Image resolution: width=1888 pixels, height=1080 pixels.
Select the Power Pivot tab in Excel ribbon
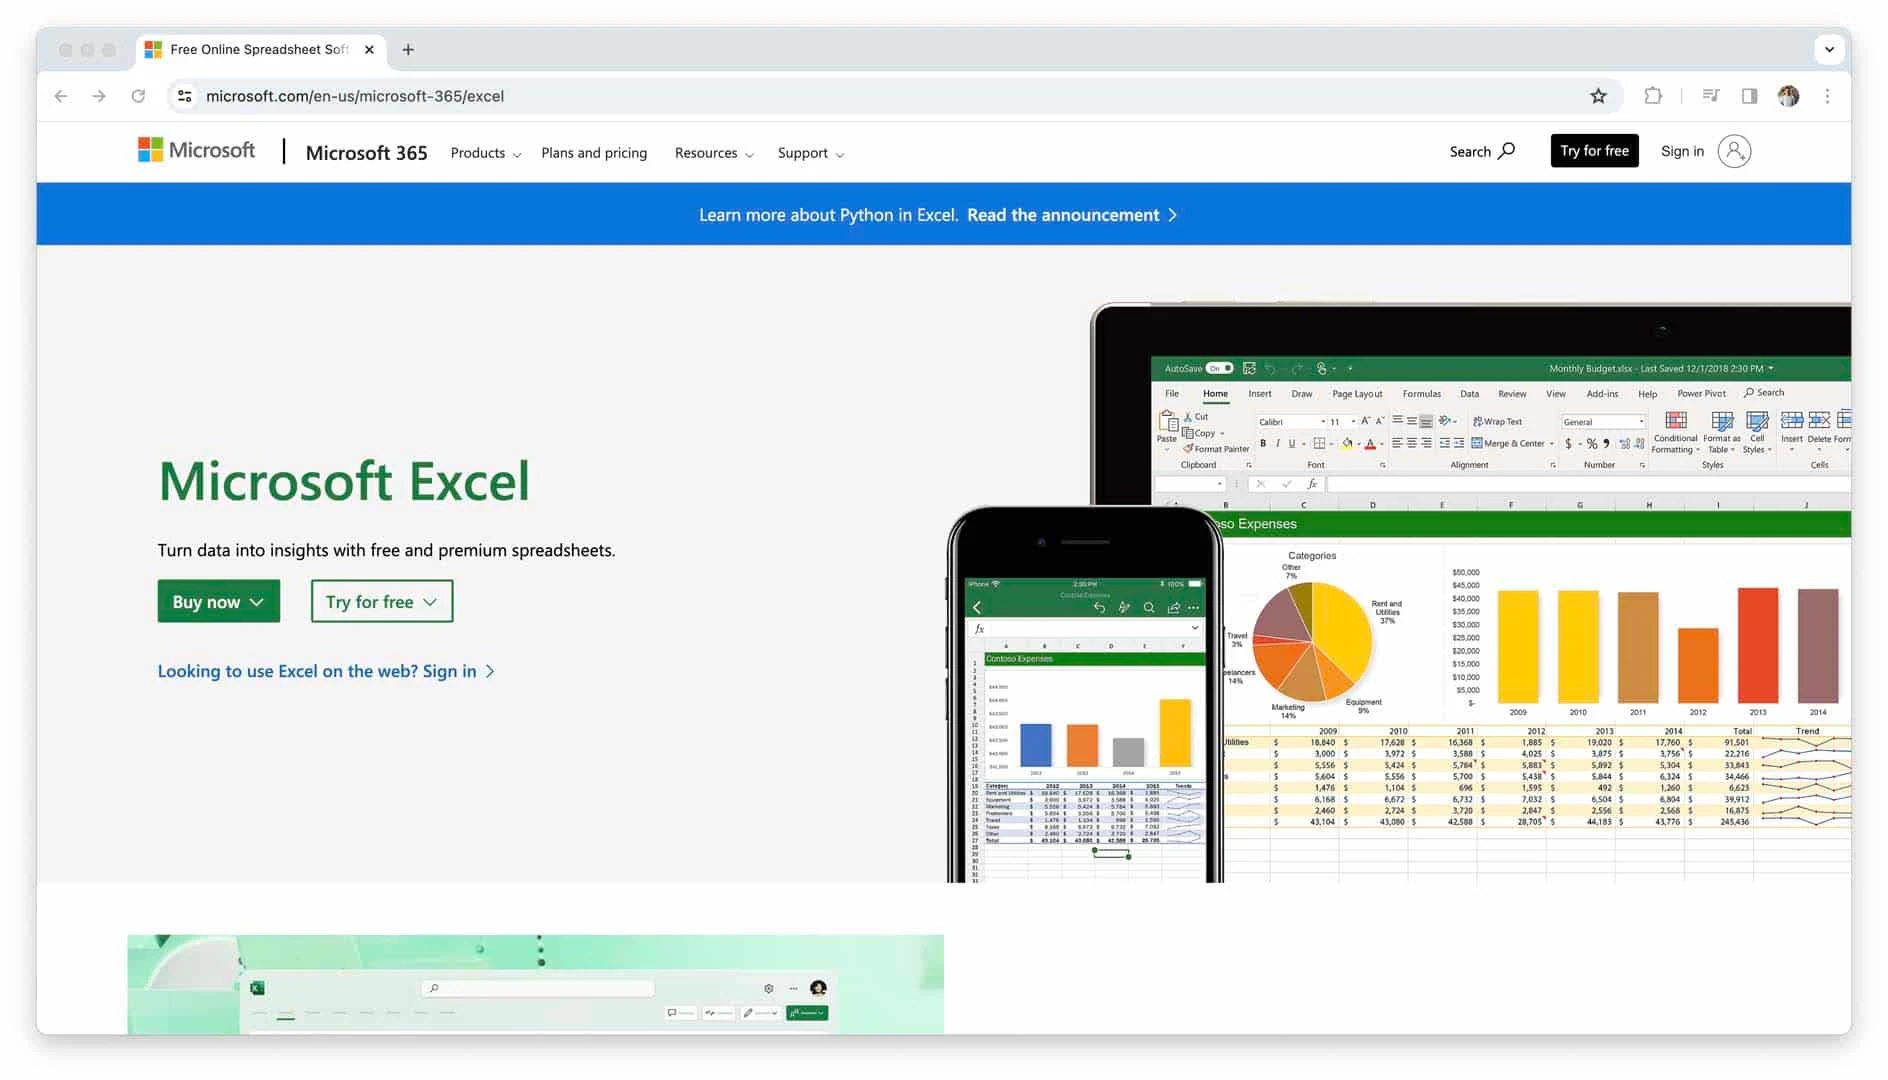tap(1701, 394)
